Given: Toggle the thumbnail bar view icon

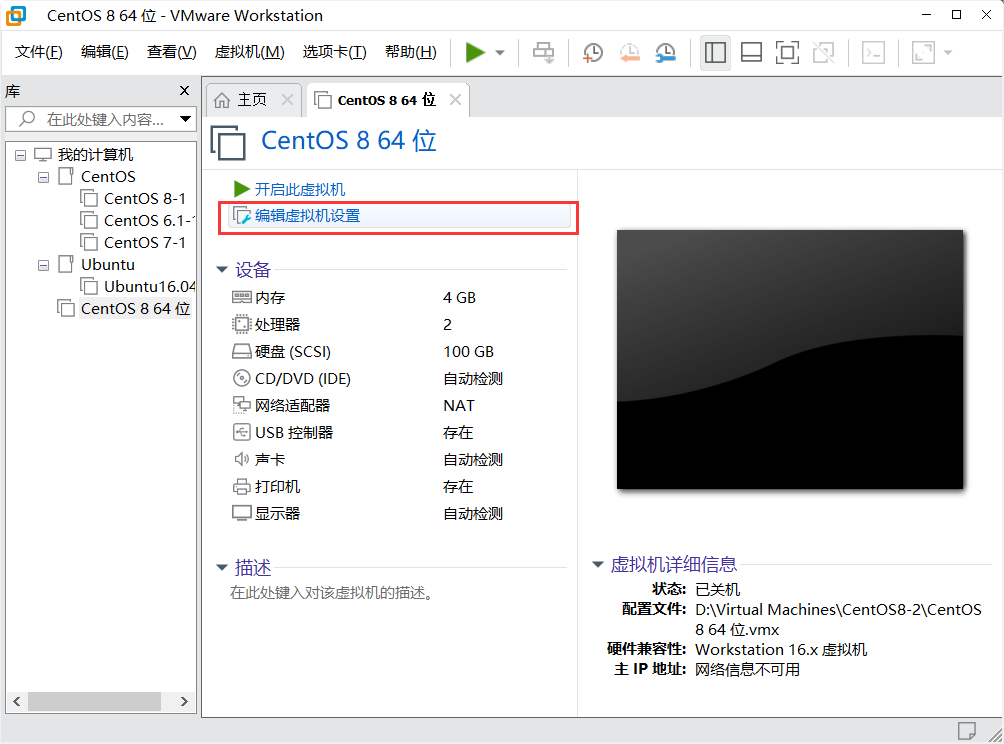Looking at the screenshot, I should (751, 53).
